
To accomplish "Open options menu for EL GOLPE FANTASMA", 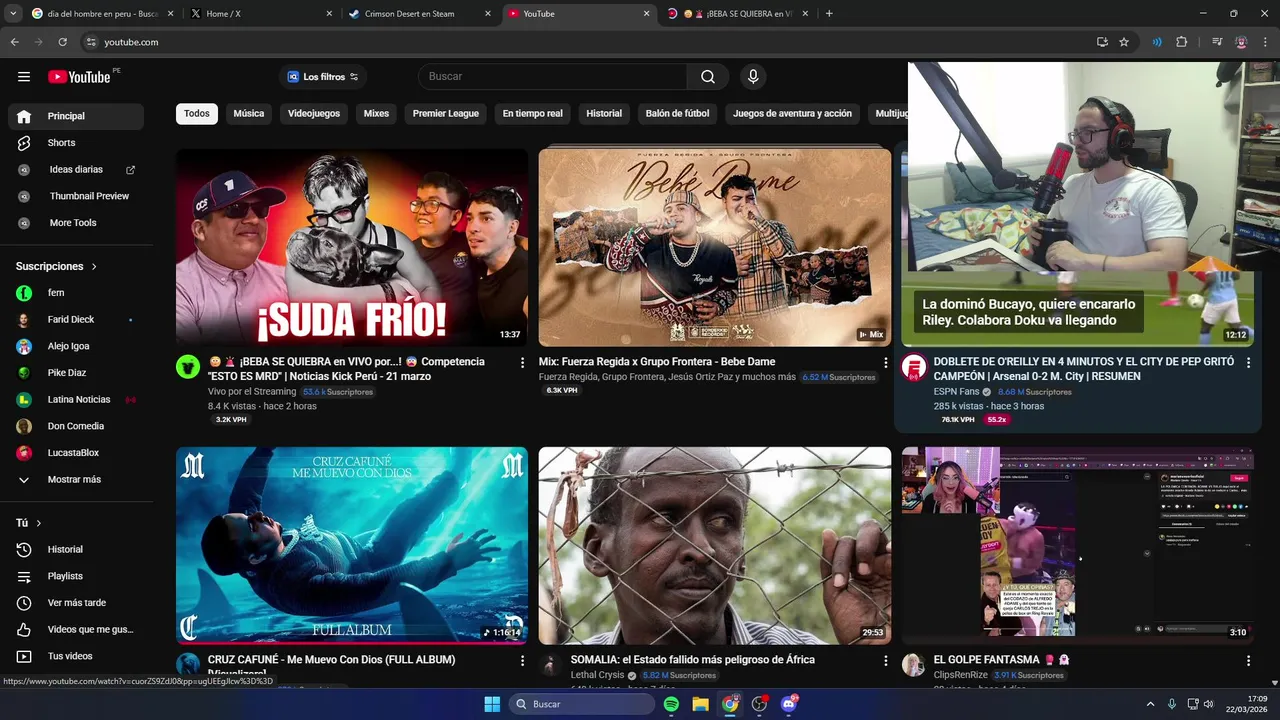I will (1248, 661).
